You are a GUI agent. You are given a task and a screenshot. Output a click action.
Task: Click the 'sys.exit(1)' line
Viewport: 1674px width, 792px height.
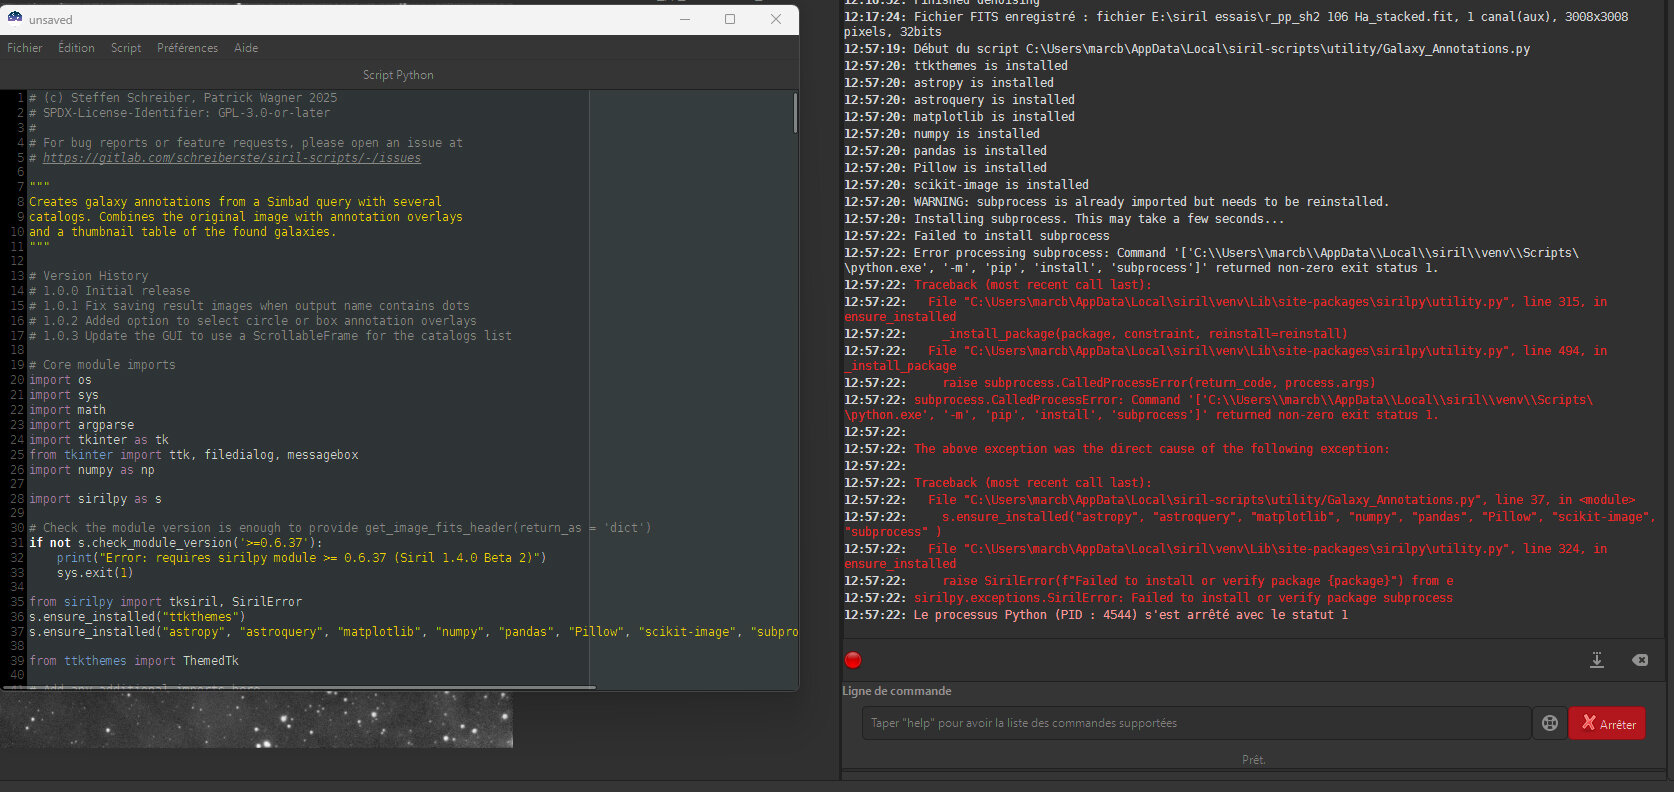click(x=95, y=573)
